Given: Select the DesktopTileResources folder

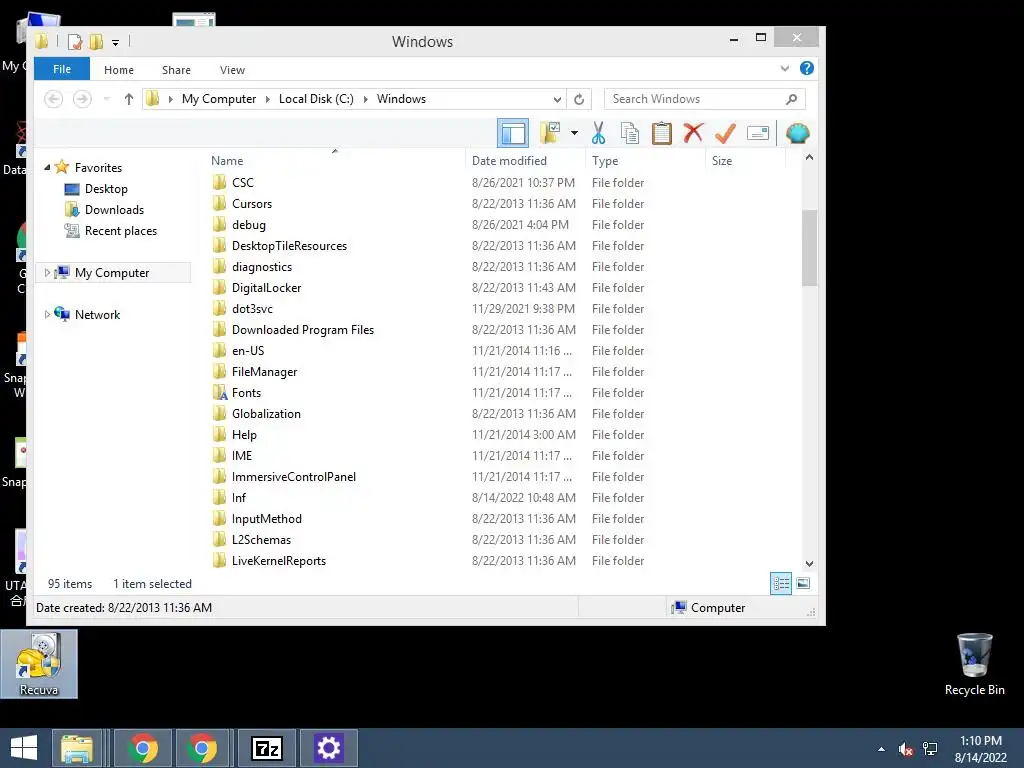Looking at the screenshot, I should click(289, 246).
